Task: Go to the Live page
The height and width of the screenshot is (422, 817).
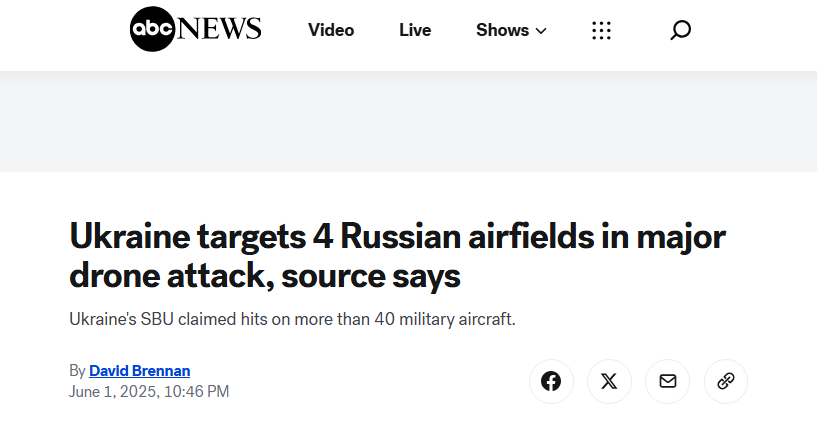Action: tap(415, 30)
